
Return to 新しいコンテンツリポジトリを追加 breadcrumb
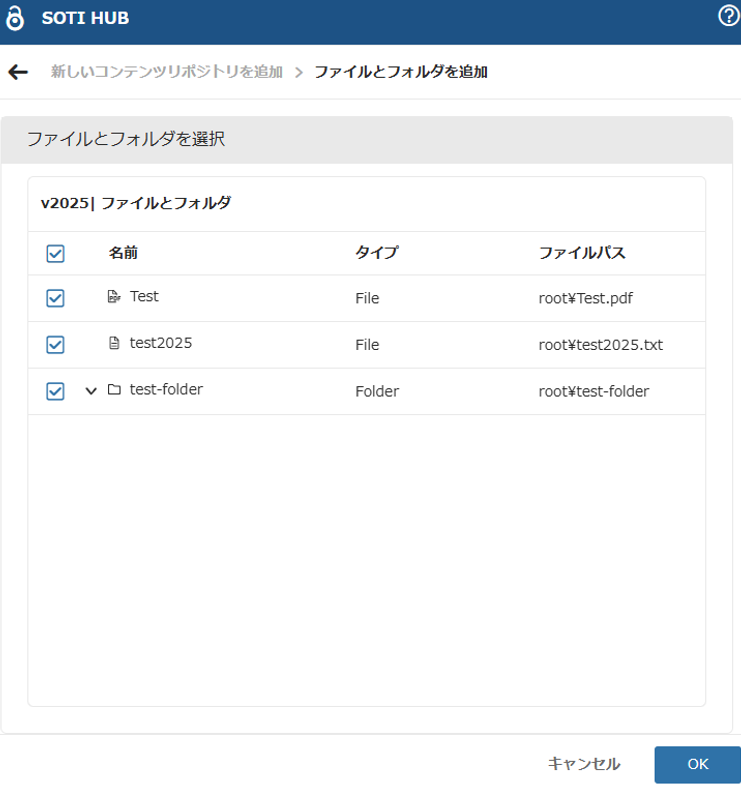[x=167, y=72]
